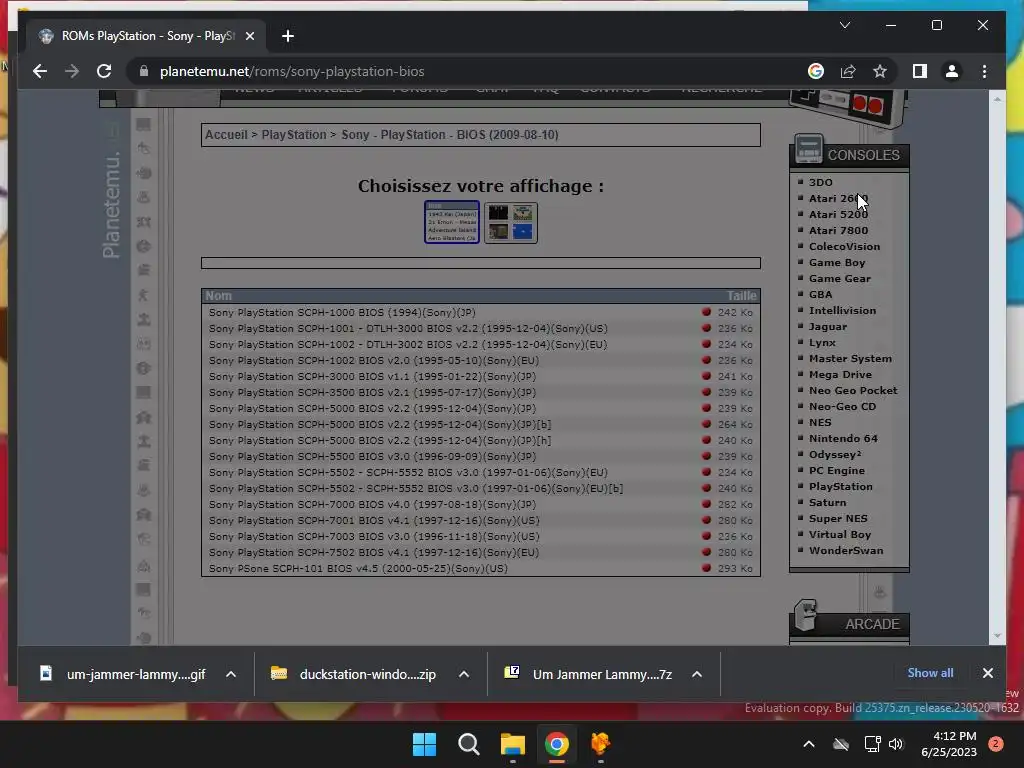Select the list view display thumbnail
The height and width of the screenshot is (768, 1024).
pyautogui.click(x=452, y=222)
